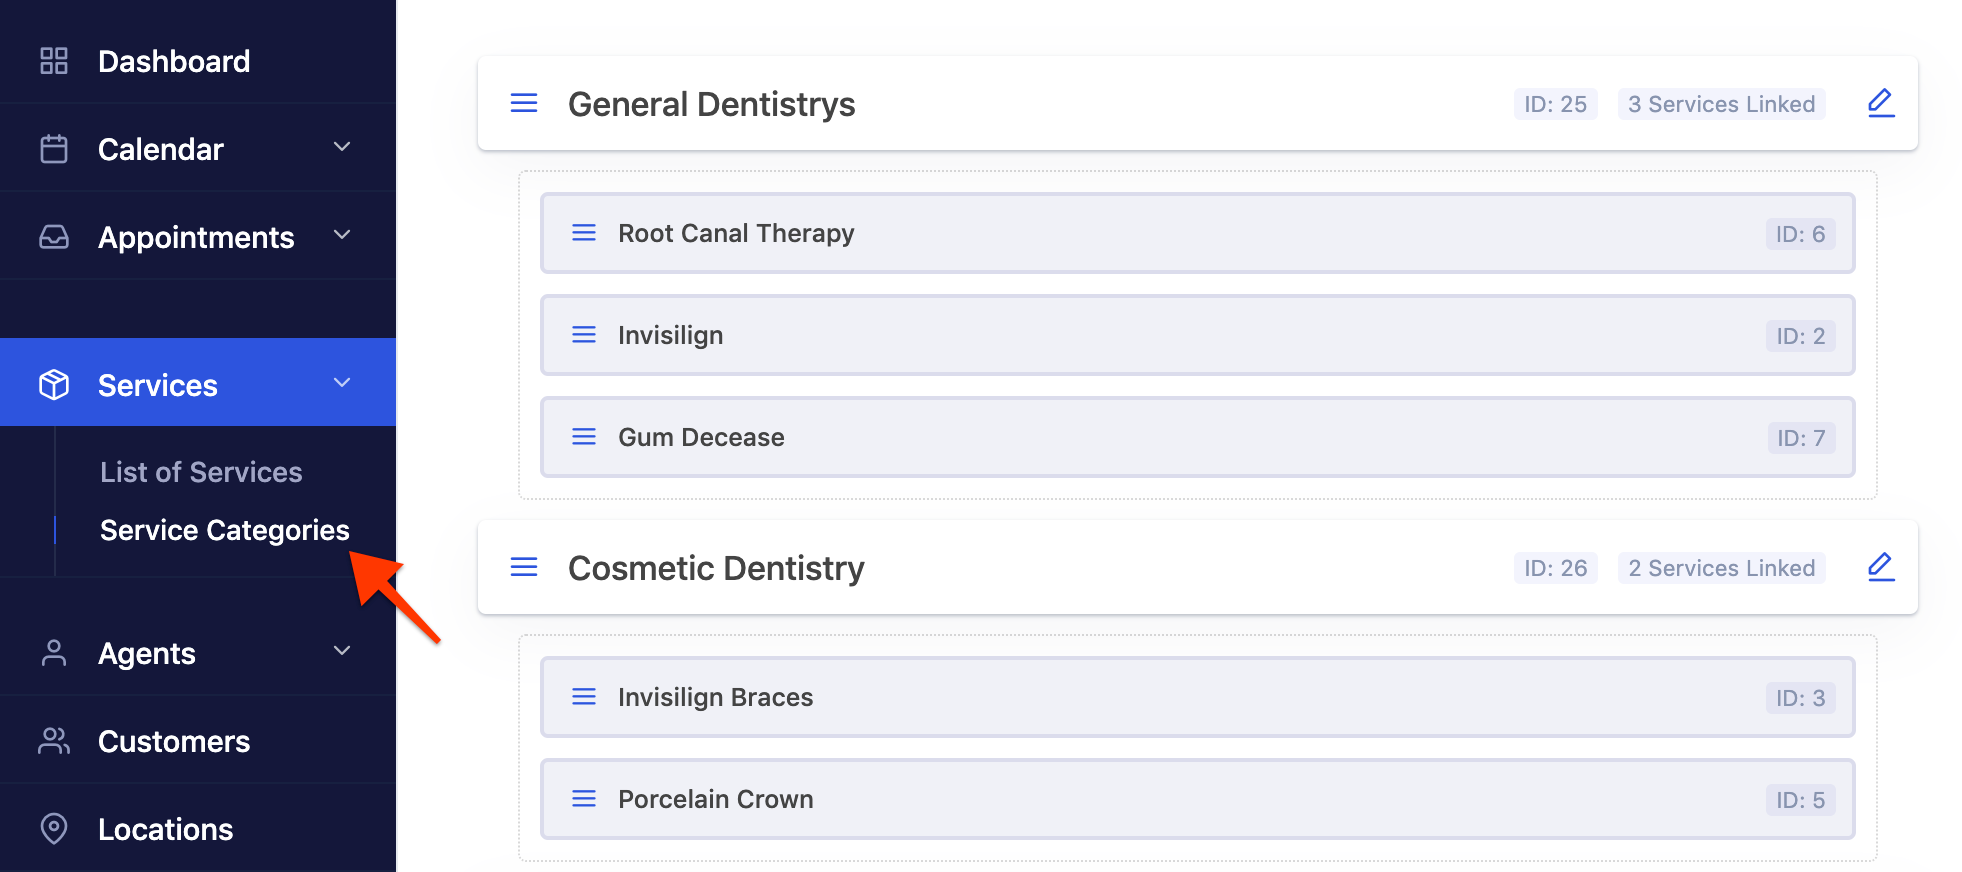This screenshot has height=872, width=1962.
Task: Edit General Dentistrys category with pencil icon
Action: 1880,103
